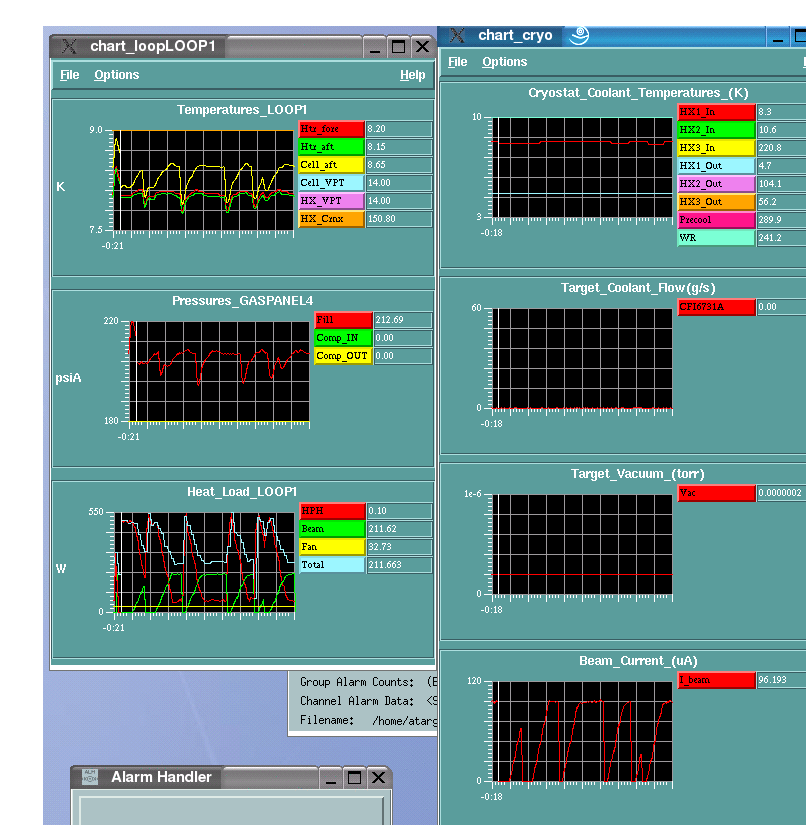806x825 pixels.
Task: Click the Fill value field 212.69
Action: point(403,320)
